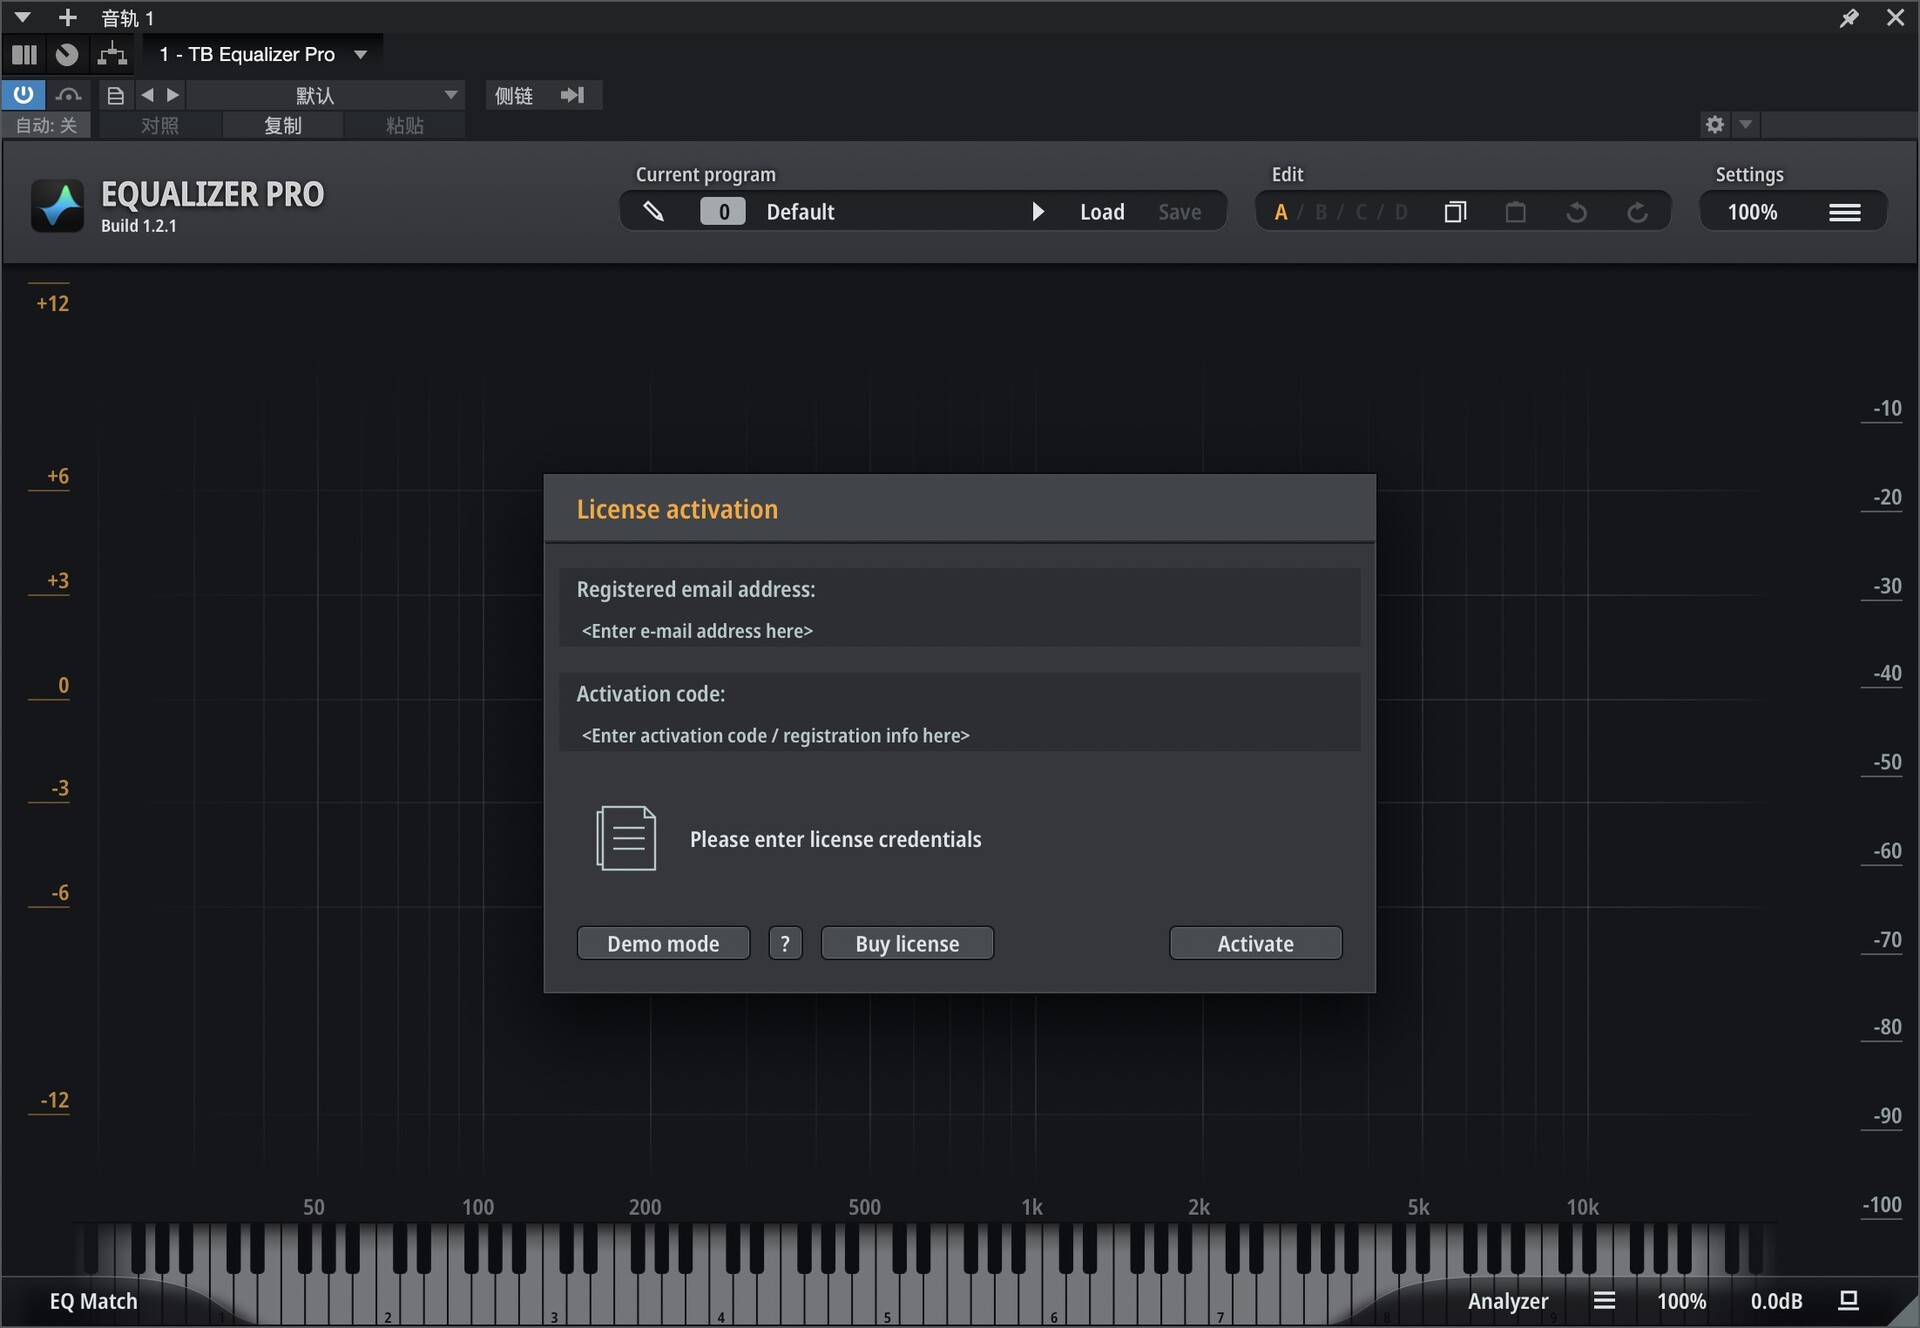Click the undo arrow icon
This screenshot has width=1920, height=1328.
click(1577, 212)
